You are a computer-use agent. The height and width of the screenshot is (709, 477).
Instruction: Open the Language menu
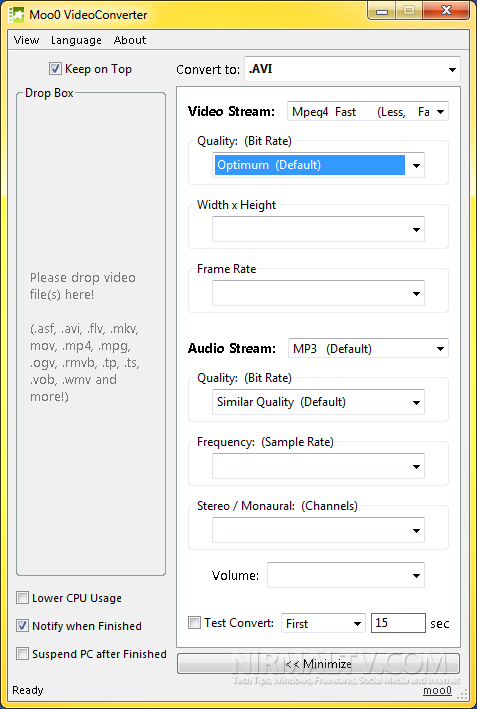pos(76,40)
